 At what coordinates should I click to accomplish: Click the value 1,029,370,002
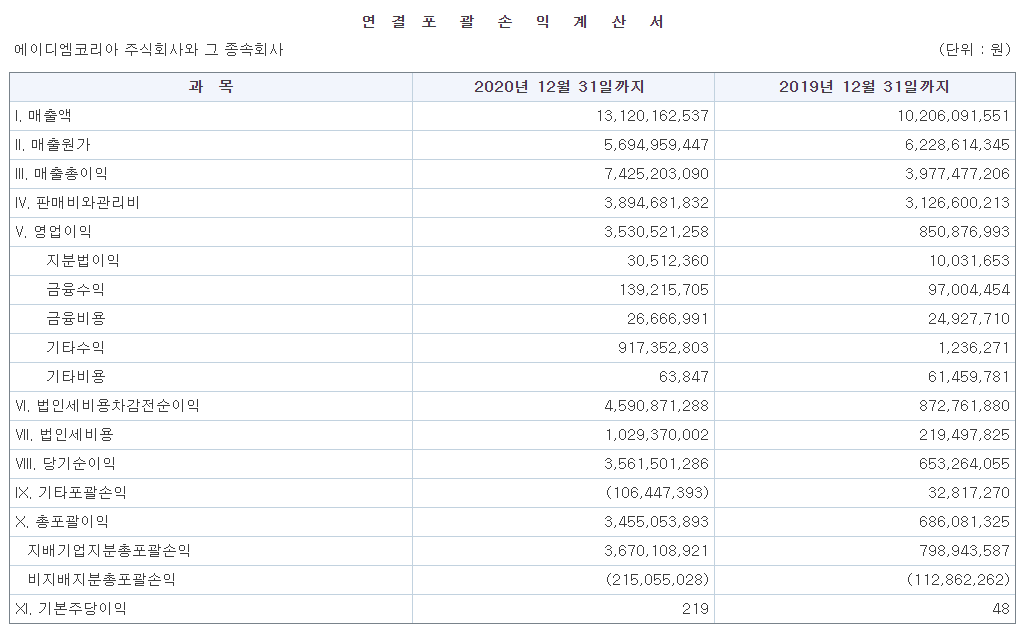click(657, 434)
